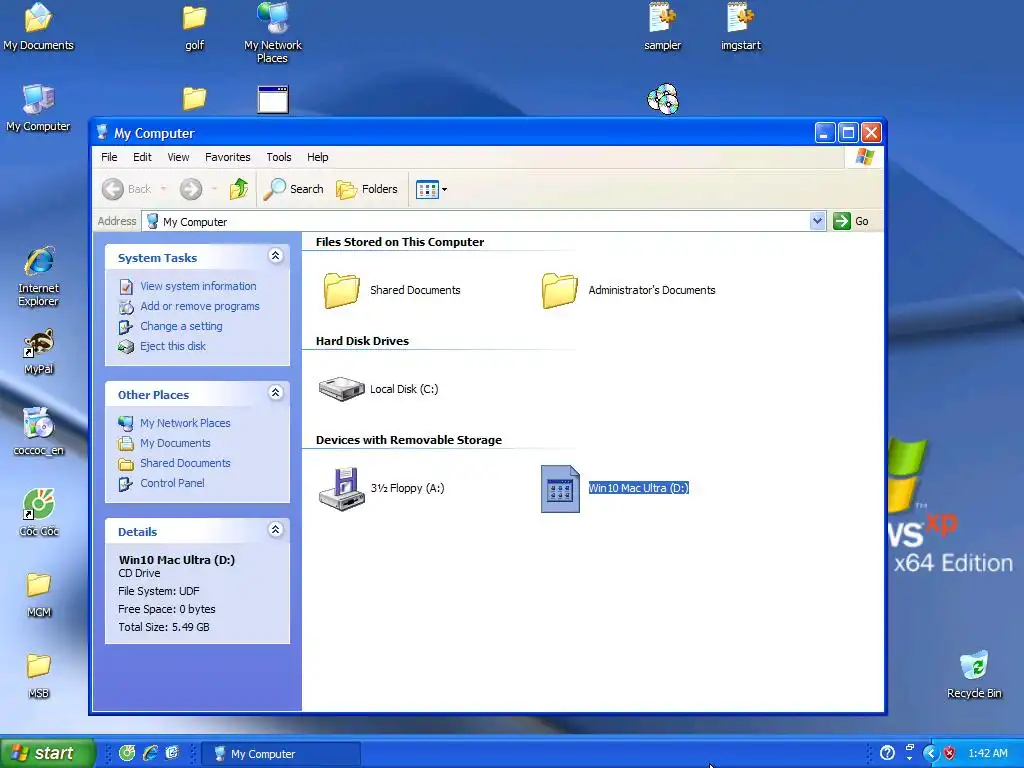Open the Views toolbar dropdown

point(431,189)
